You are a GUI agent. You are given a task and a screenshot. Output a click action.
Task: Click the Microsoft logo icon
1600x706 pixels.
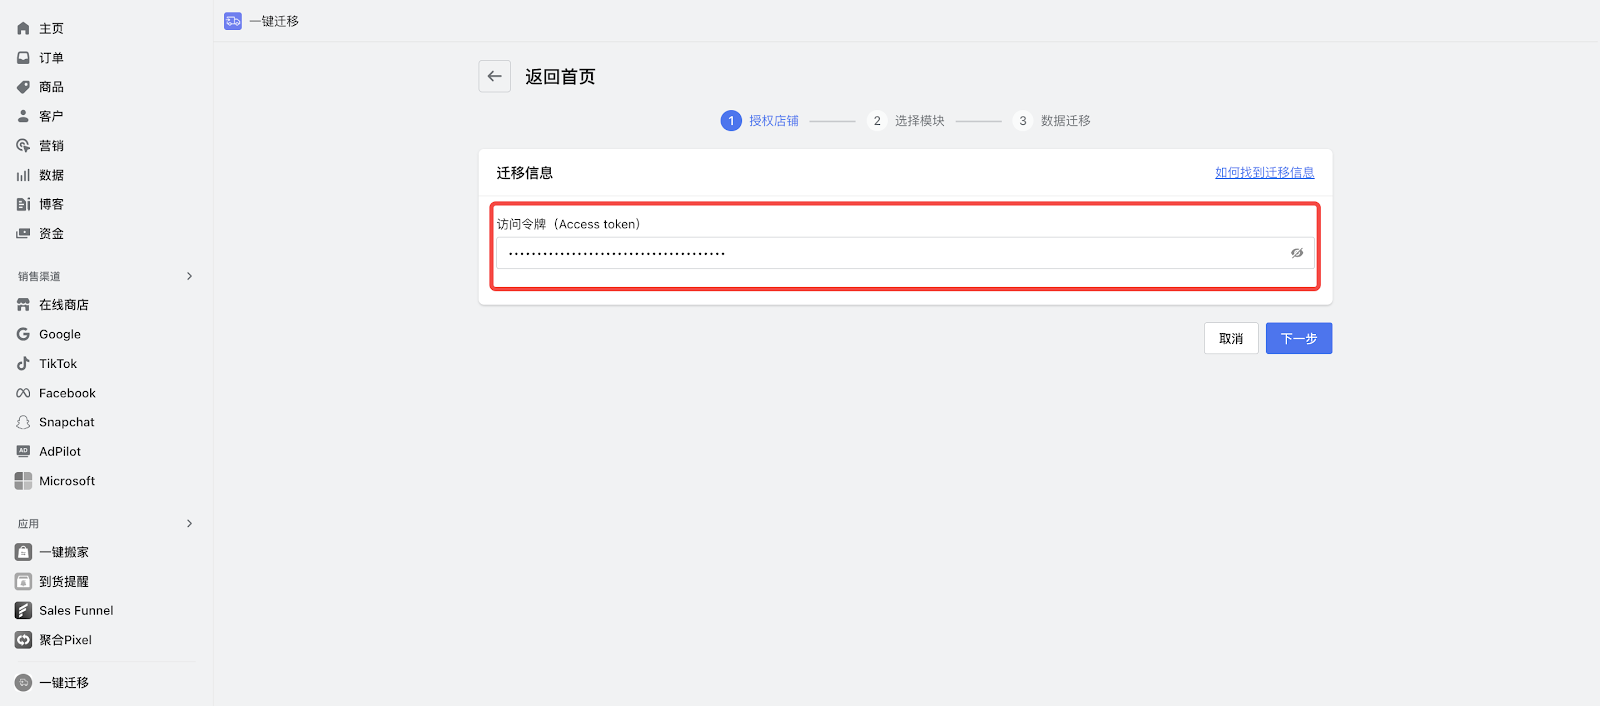click(x=23, y=481)
